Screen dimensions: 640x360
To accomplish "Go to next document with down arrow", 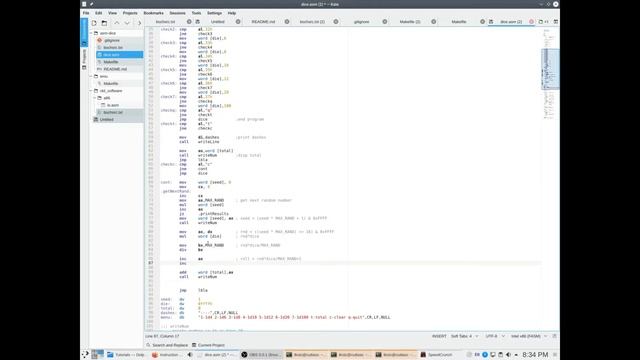I will tap(127, 23).
